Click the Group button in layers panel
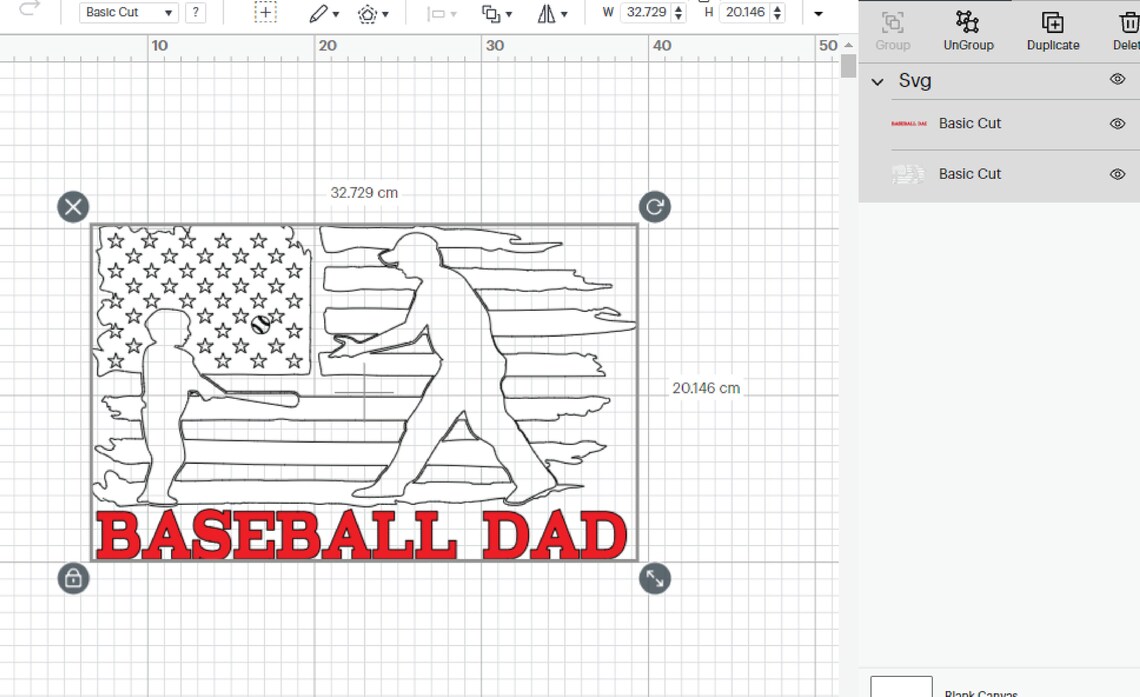This screenshot has height=697, width=1140. tap(892, 28)
